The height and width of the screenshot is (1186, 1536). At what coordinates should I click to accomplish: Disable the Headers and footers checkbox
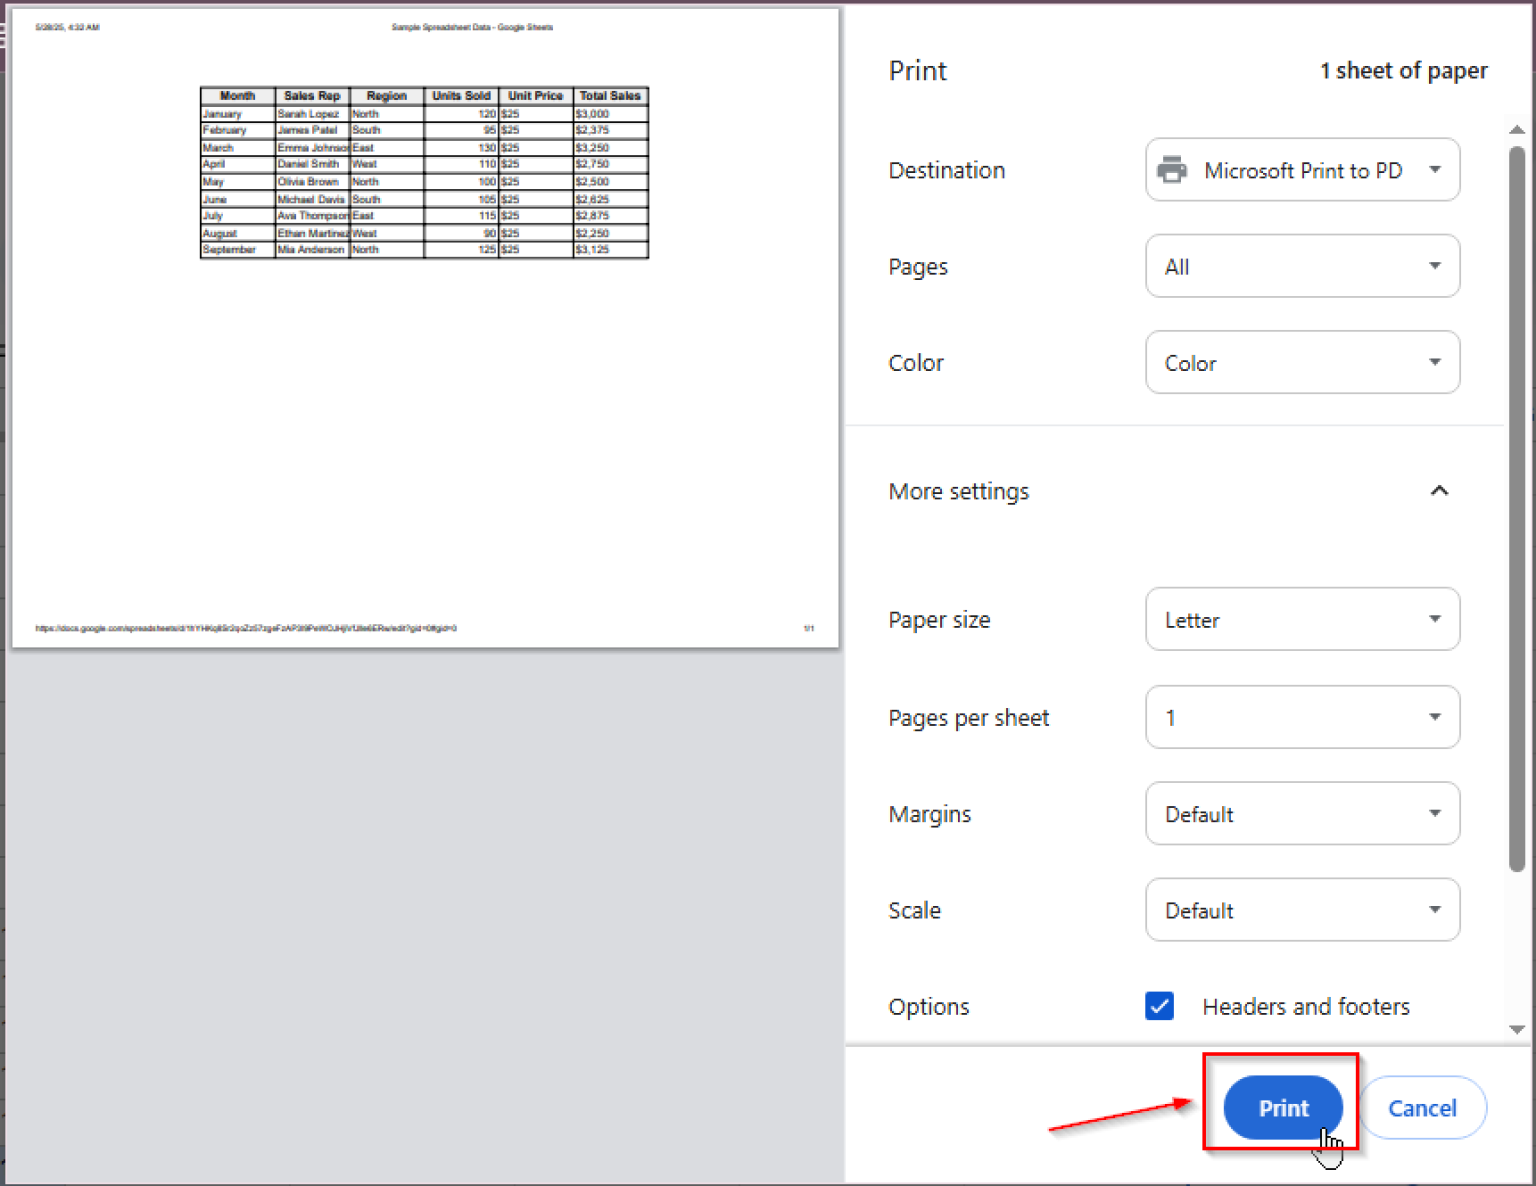pyautogui.click(x=1158, y=1006)
